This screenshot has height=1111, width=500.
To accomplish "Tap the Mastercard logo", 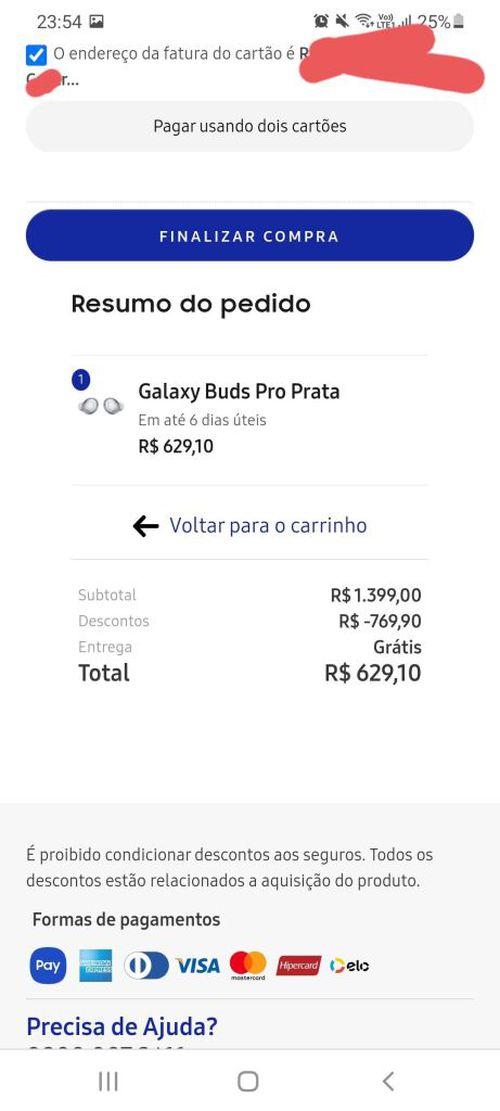I will (x=248, y=965).
